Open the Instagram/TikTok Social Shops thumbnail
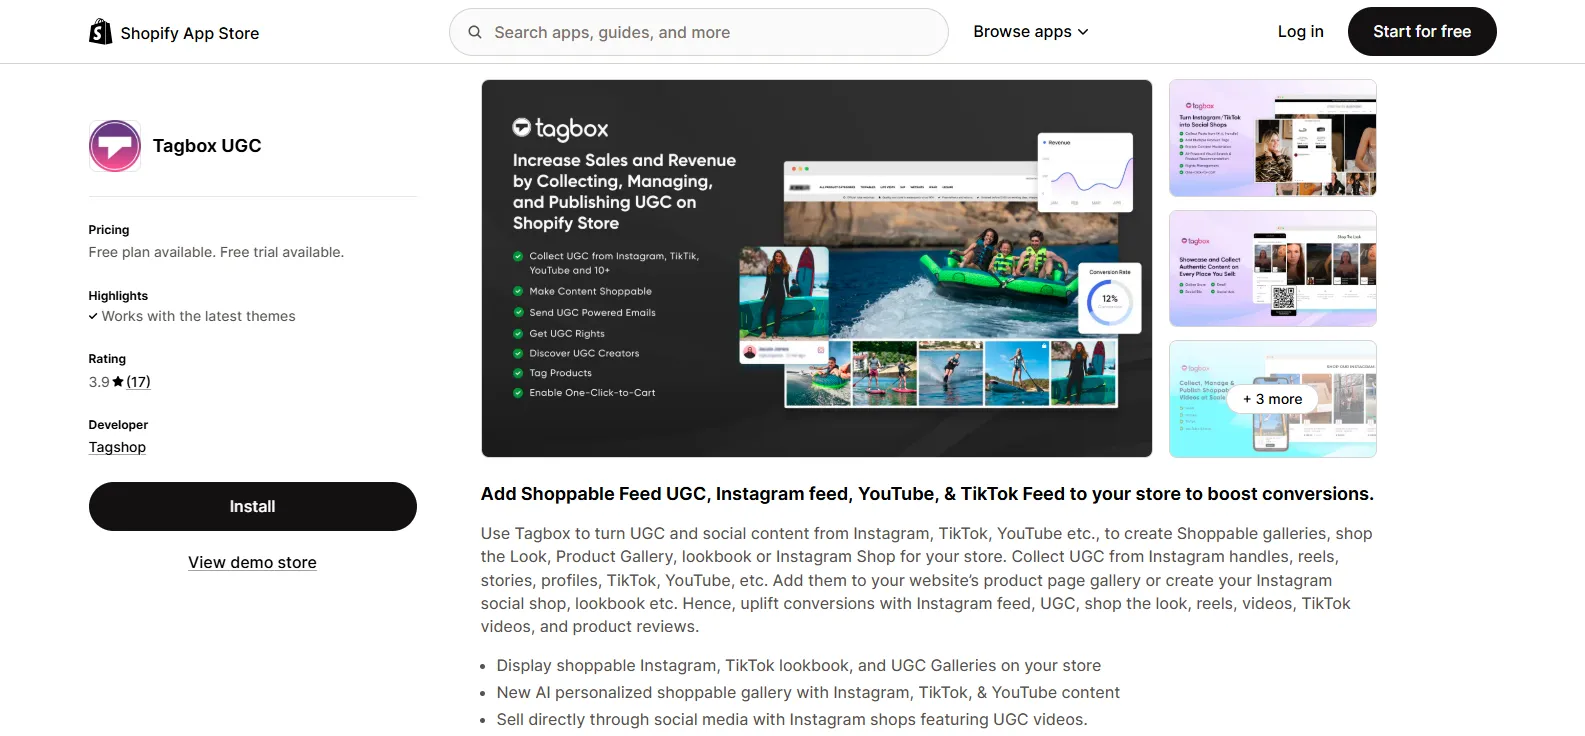The image size is (1585, 736). point(1272,138)
